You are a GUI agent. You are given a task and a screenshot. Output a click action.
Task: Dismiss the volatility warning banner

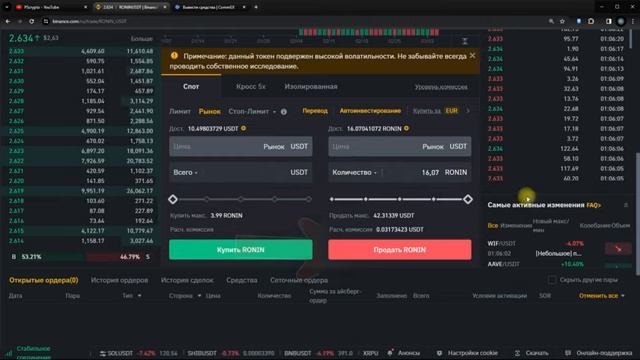(x=472, y=56)
